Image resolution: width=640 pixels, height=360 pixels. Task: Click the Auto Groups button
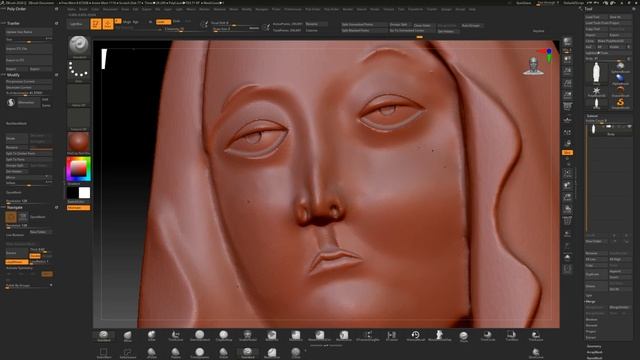(x=471, y=25)
